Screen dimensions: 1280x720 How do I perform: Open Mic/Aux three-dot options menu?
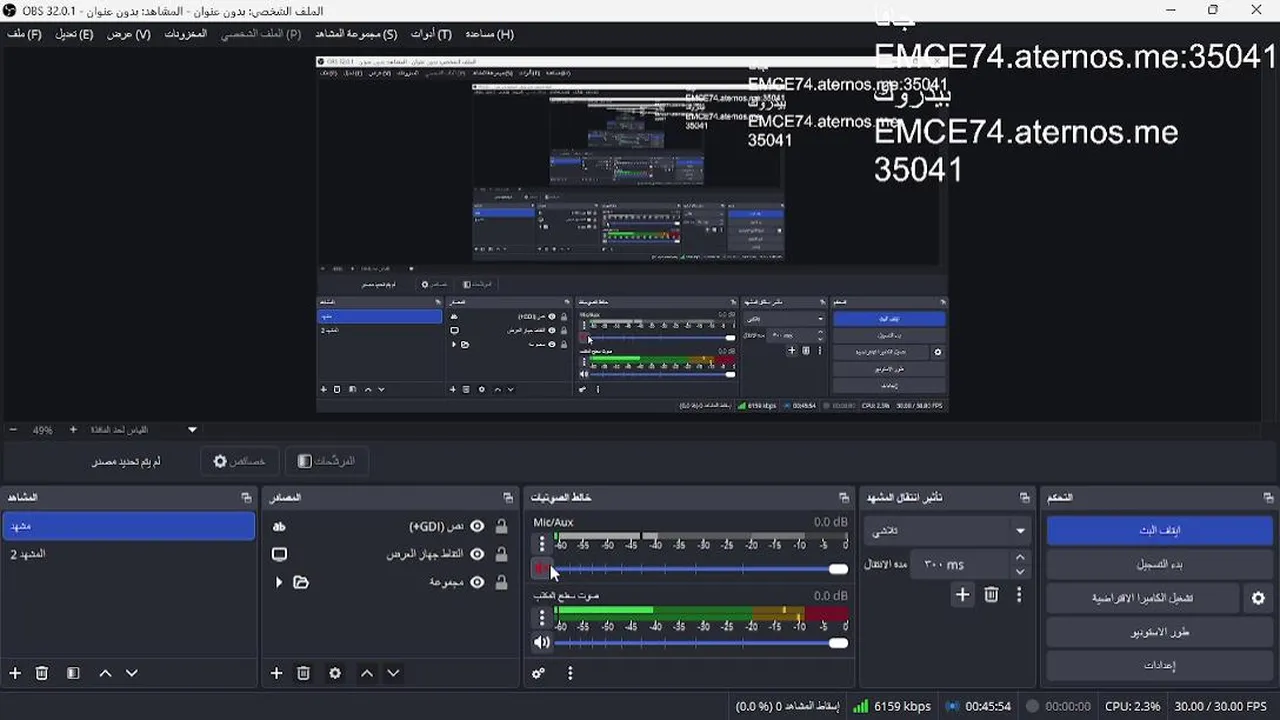coord(542,544)
